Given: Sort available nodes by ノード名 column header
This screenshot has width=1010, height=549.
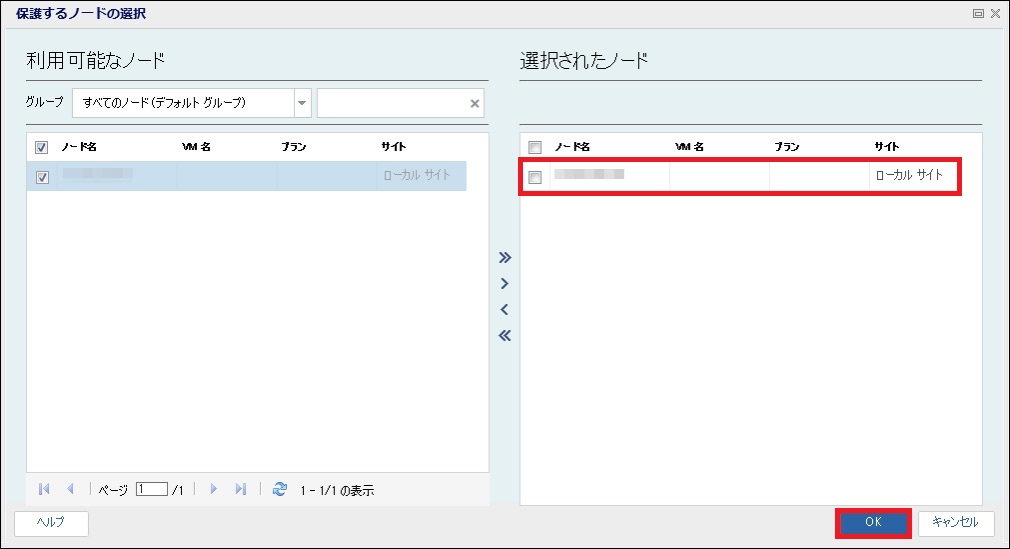Looking at the screenshot, I should (x=80, y=147).
